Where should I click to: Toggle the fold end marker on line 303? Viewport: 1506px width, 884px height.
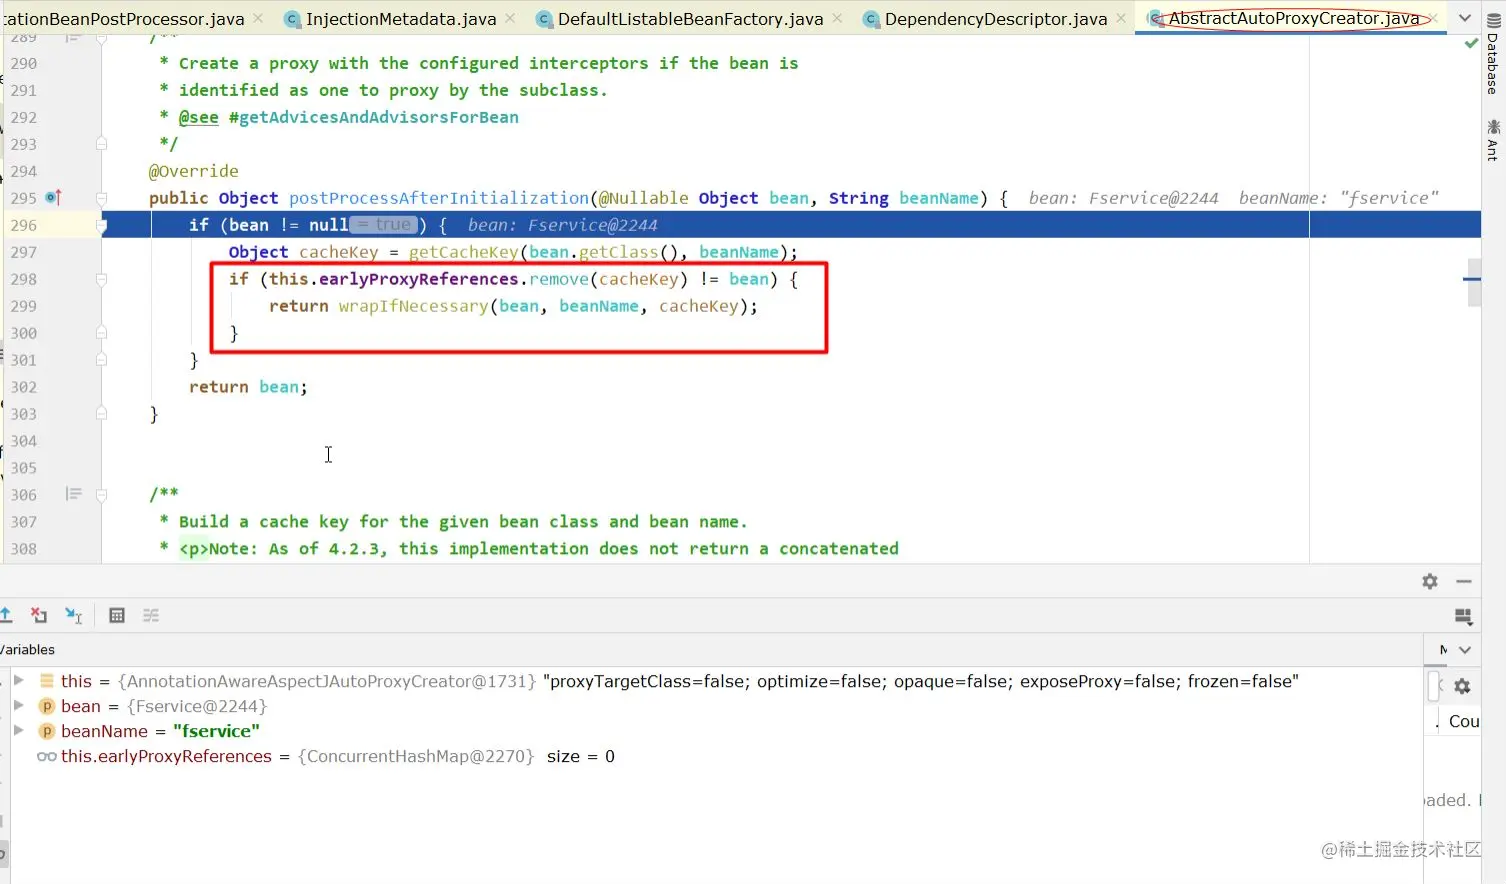101,414
